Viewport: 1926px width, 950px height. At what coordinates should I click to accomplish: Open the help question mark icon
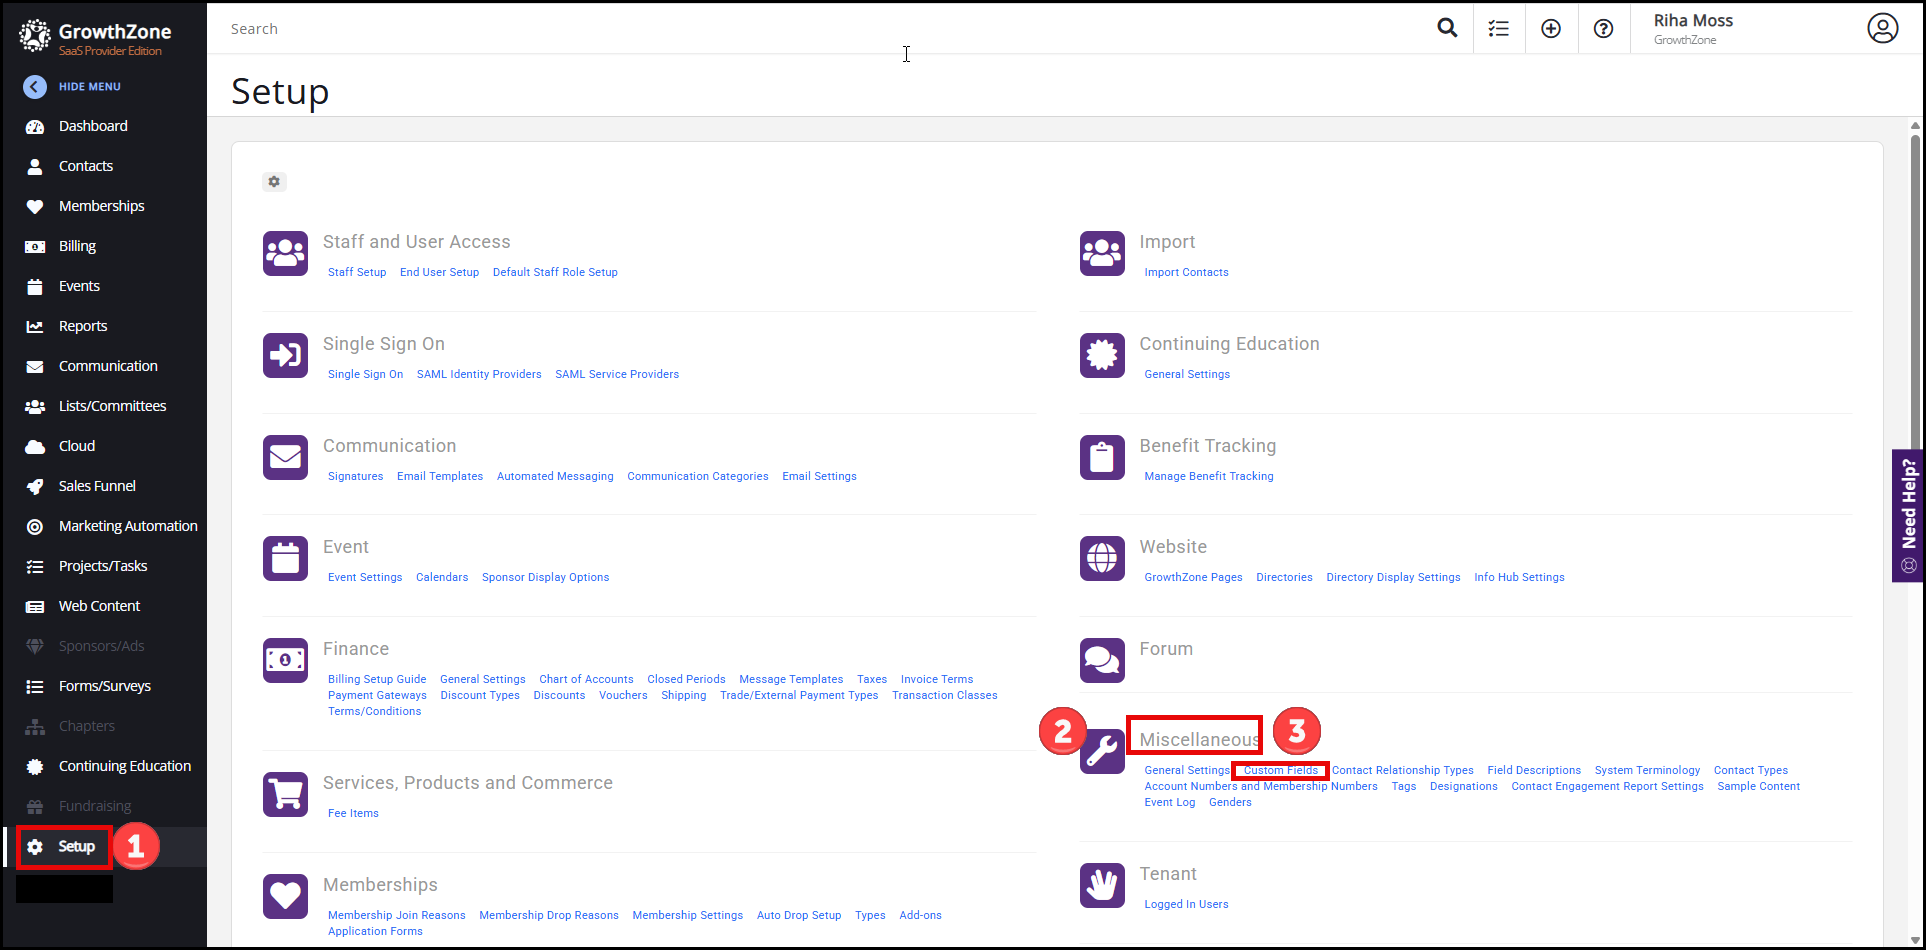click(x=1603, y=29)
